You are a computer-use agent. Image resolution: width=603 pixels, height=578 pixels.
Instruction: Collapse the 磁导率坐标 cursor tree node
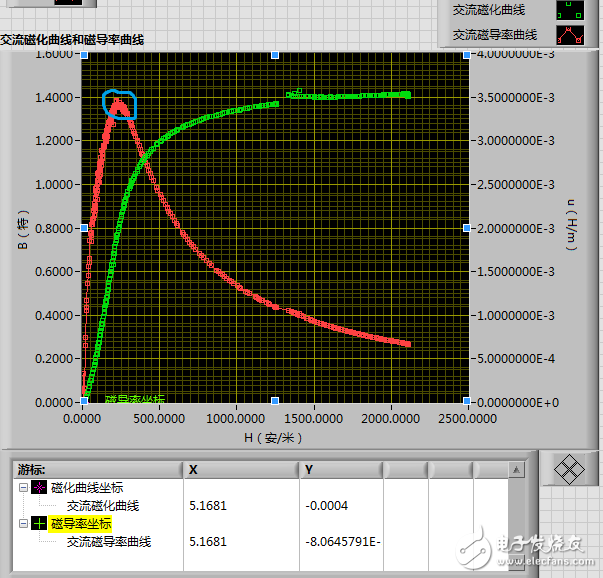[x=23, y=523]
